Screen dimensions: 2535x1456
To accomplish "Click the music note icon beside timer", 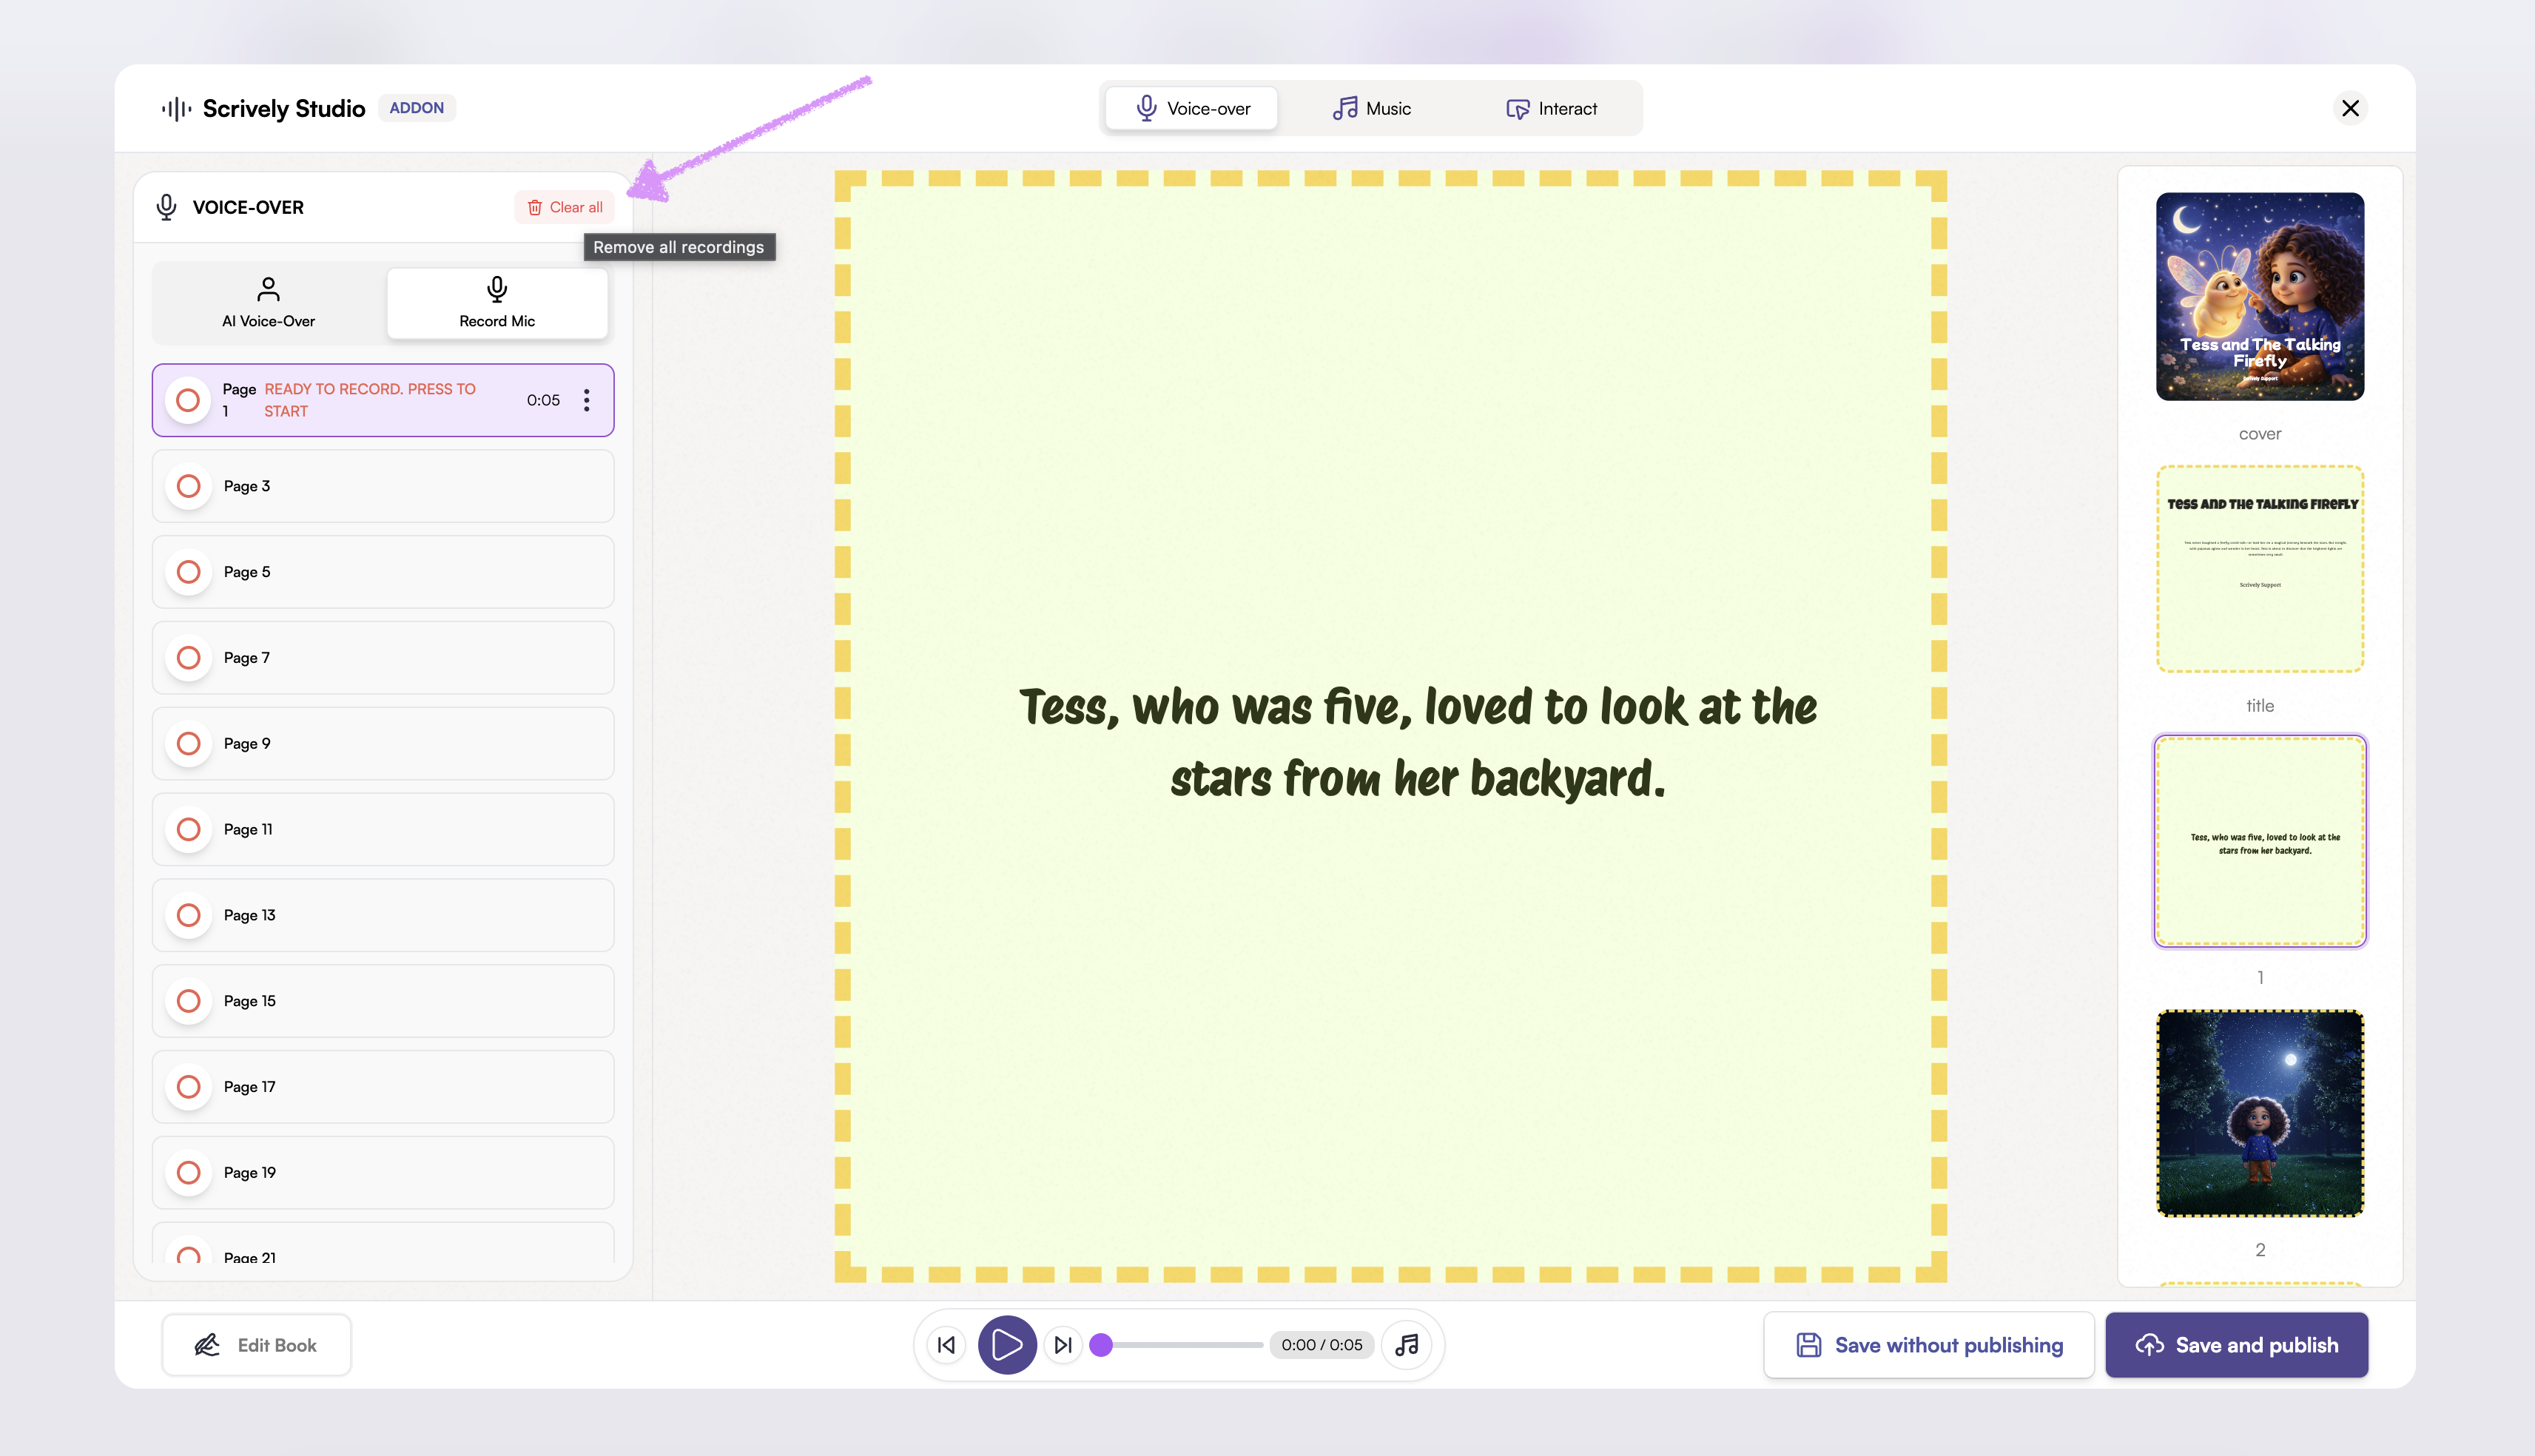I will pos(1407,1345).
